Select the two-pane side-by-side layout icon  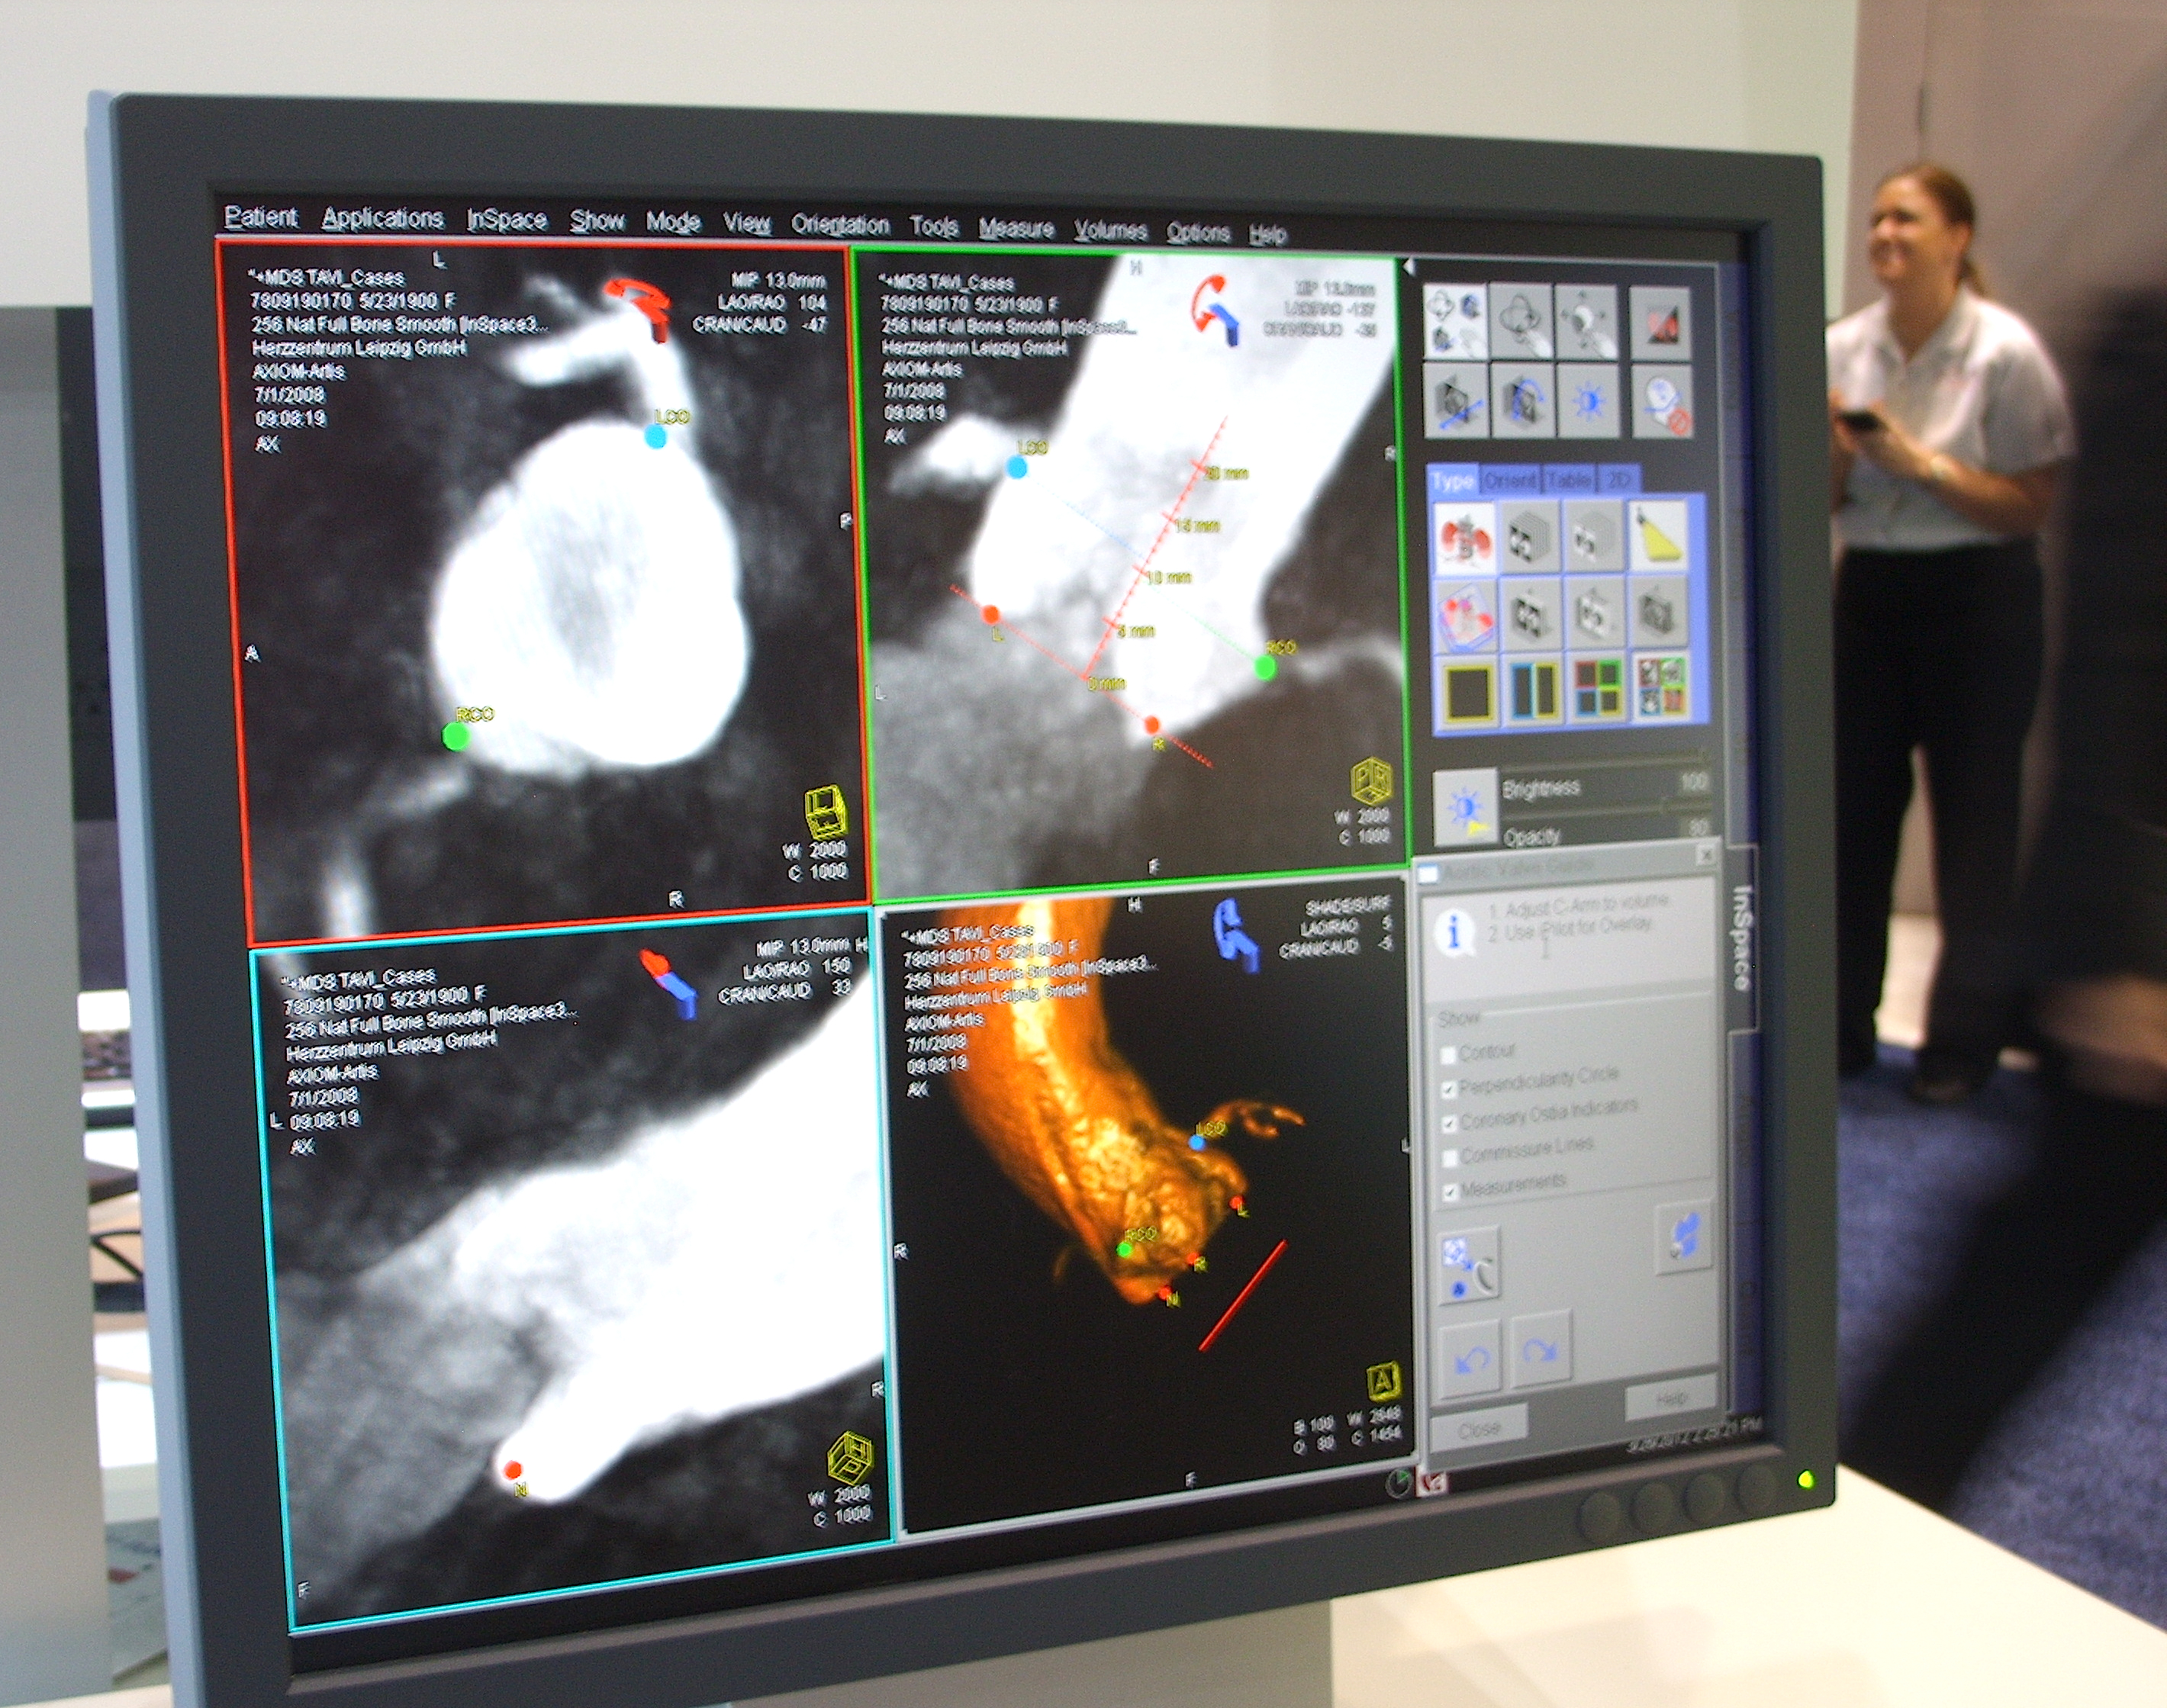point(1533,690)
